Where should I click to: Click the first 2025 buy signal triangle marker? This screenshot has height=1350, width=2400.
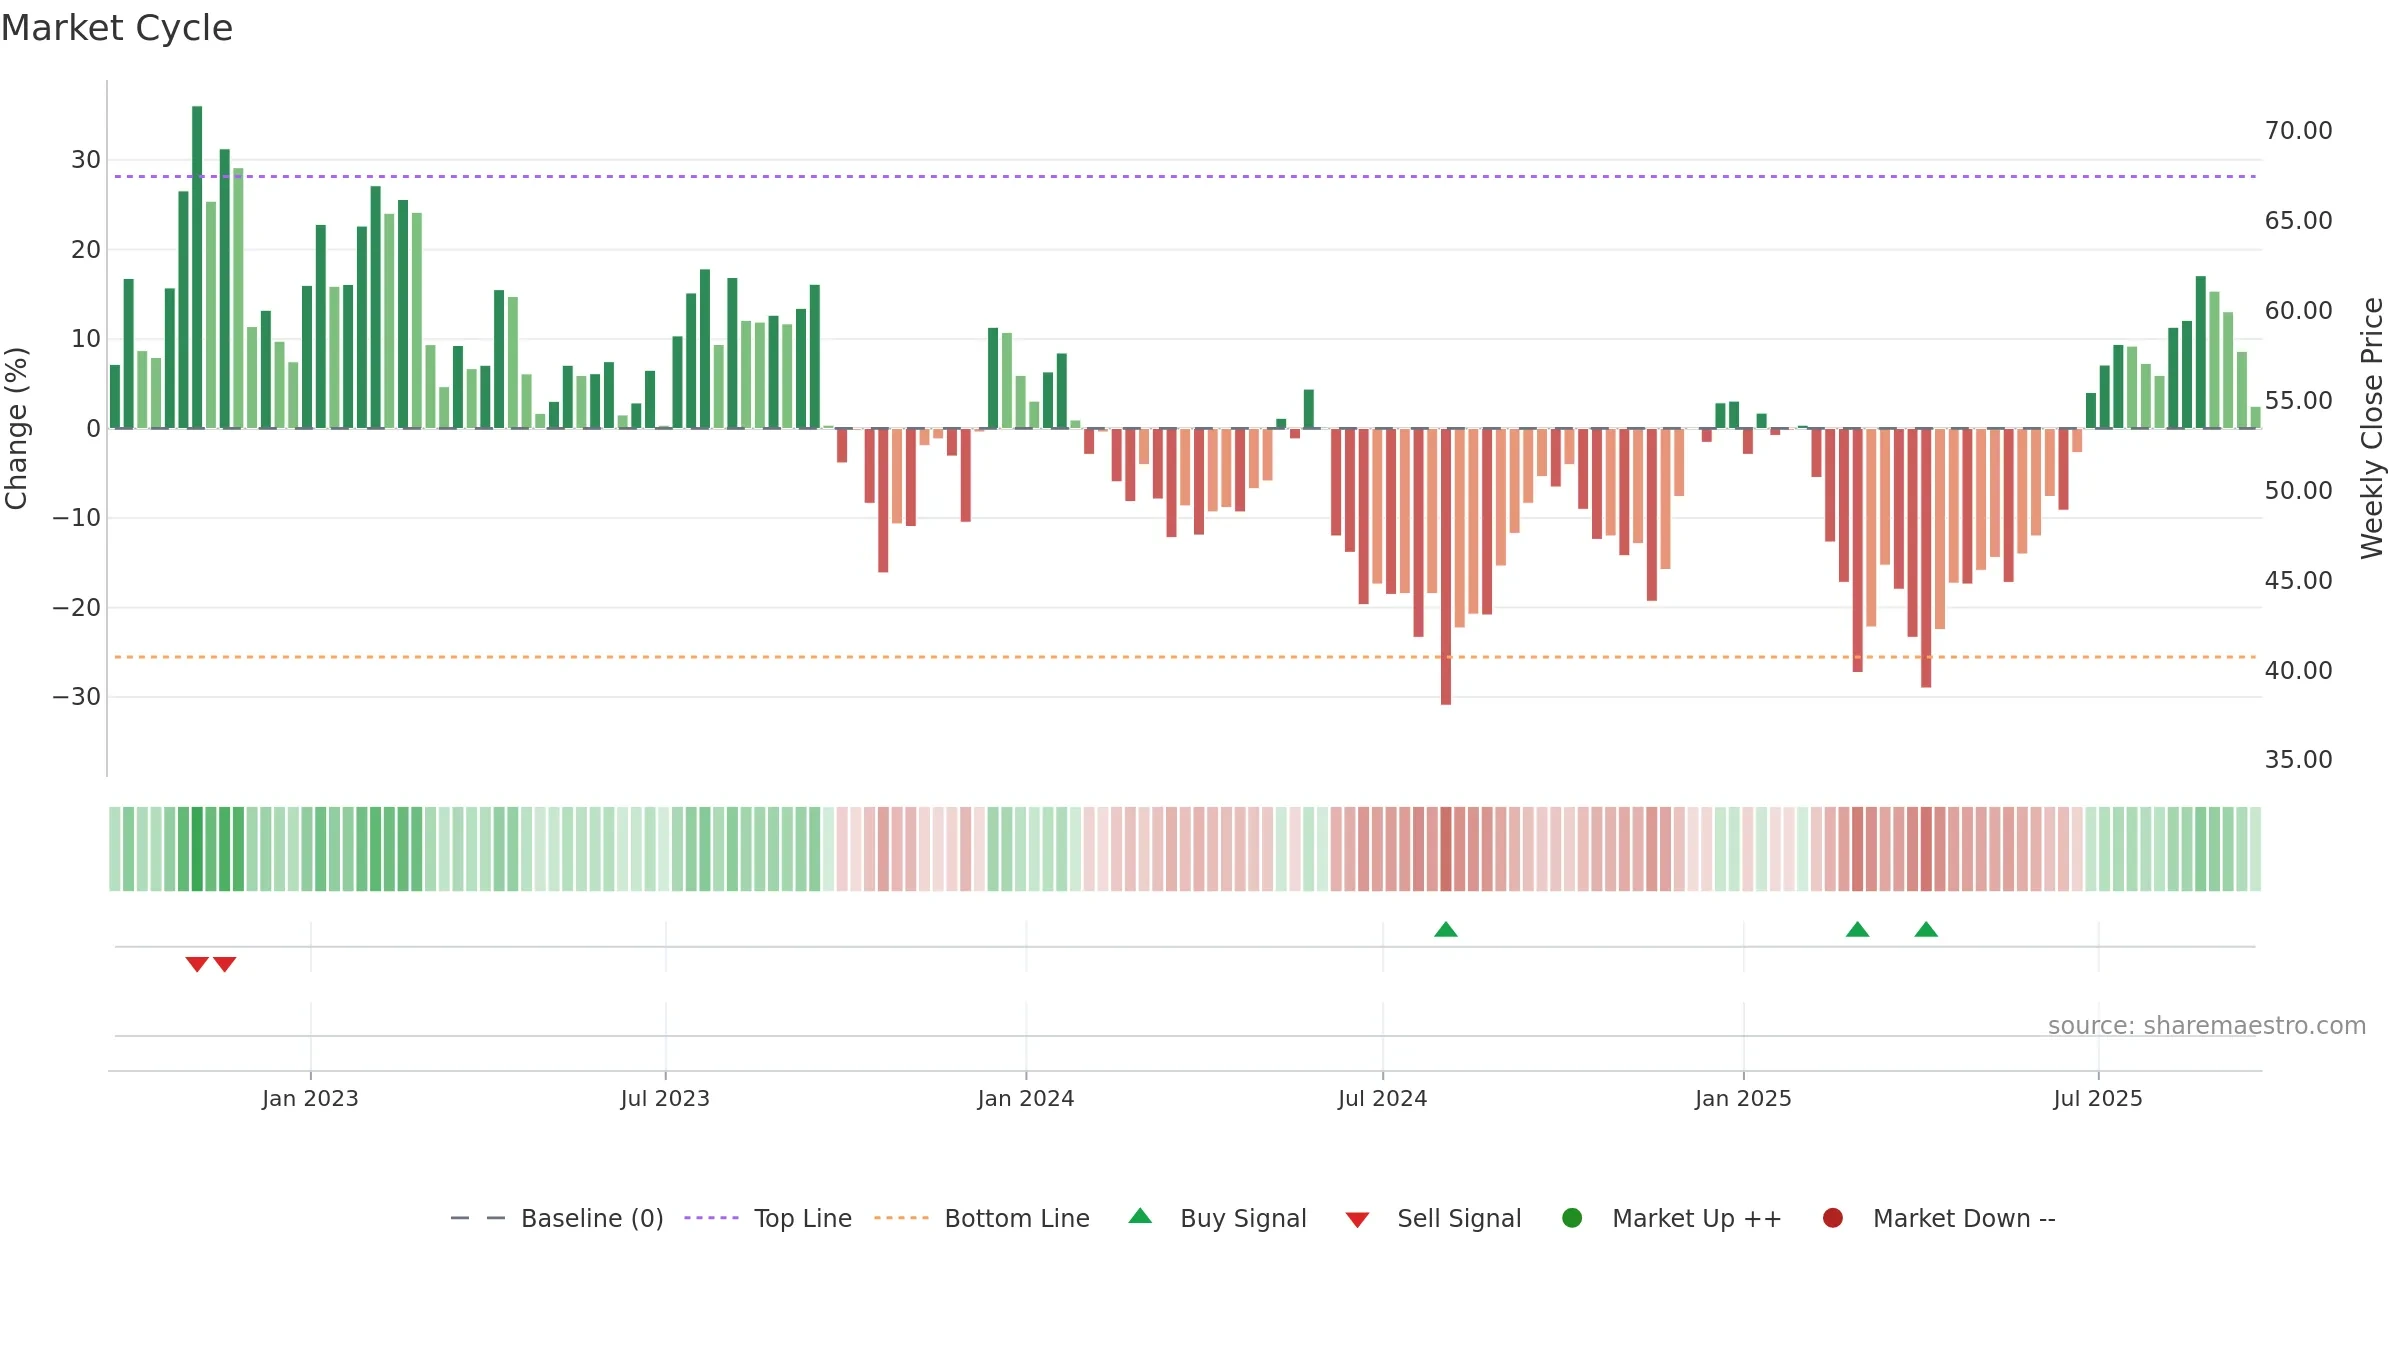pos(1858,929)
